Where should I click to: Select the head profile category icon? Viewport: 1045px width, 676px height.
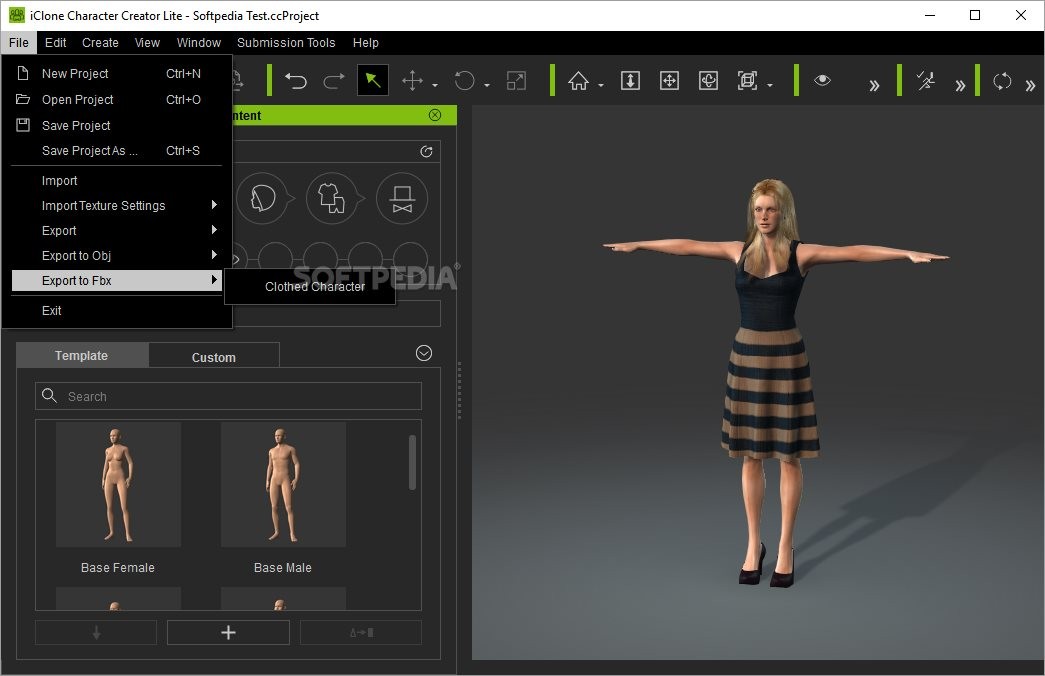point(262,198)
